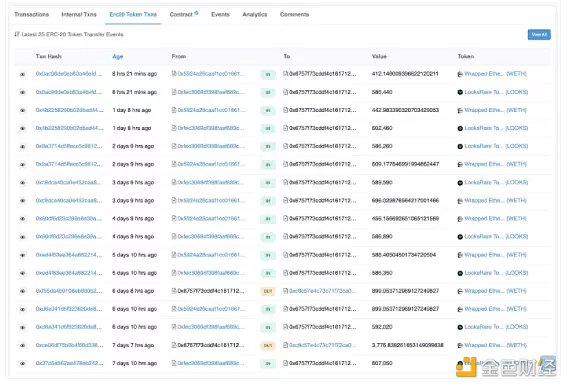
Task: Click sort icon next to Latest 25 ERC-20 text
Action: coord(17,34)
